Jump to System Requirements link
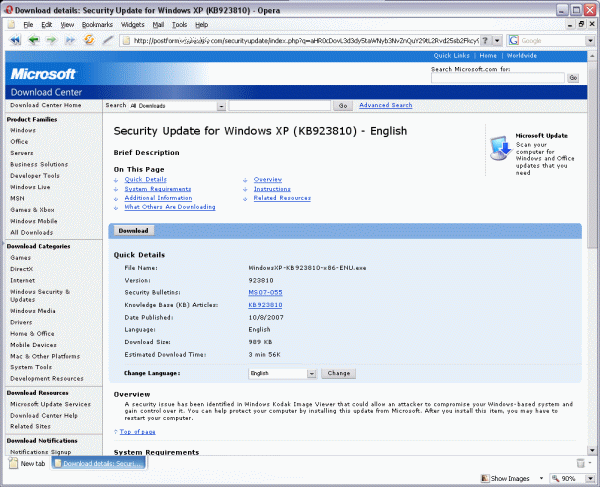 click(158, 189)
